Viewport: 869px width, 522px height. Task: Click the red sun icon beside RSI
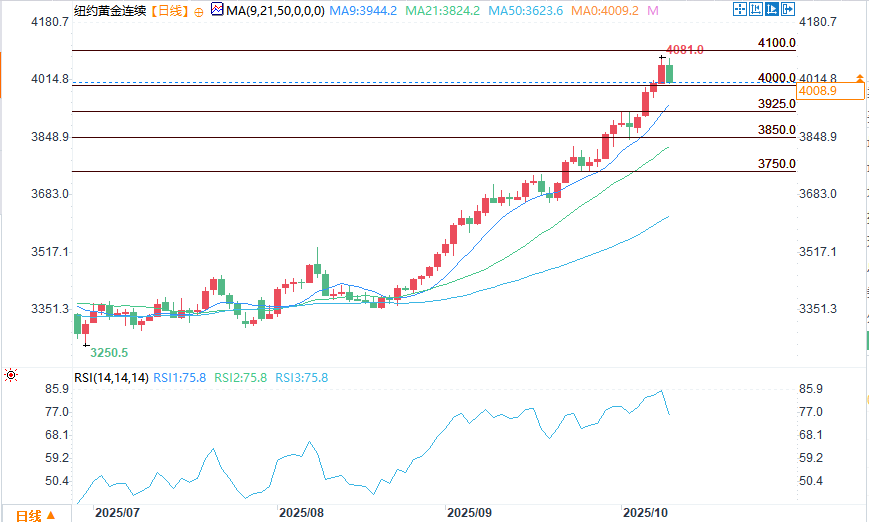pyautogui.click(x=11, y=376)
